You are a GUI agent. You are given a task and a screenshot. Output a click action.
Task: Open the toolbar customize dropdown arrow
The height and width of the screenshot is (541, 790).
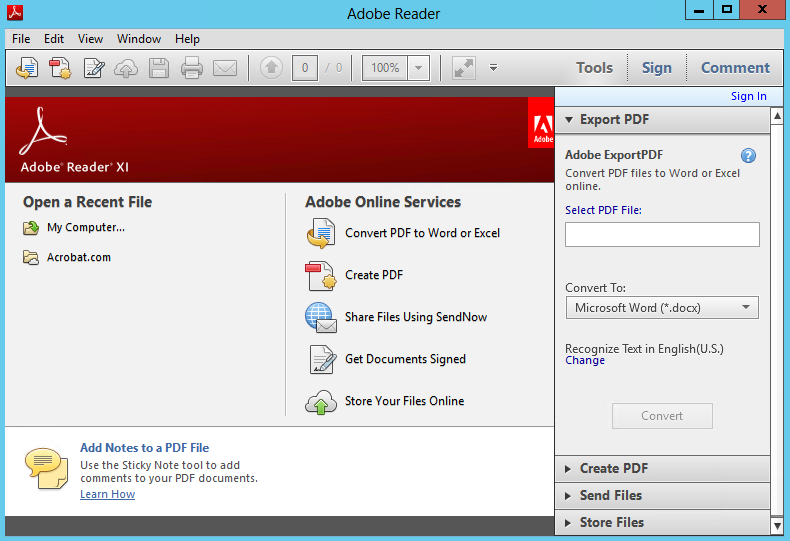coord(493,67)
